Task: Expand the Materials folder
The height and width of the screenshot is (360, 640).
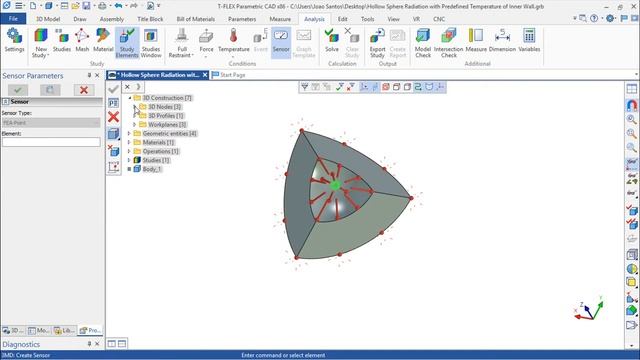Action: point(129,142)
